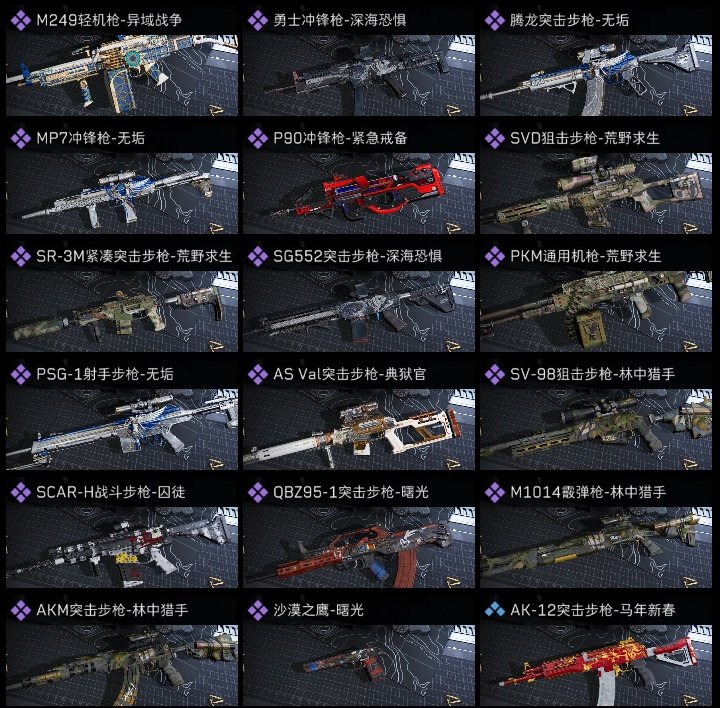
Task: Select the QBZ95-1突击步枪-曙光 weapon image
Action: (x=359, y=547)
